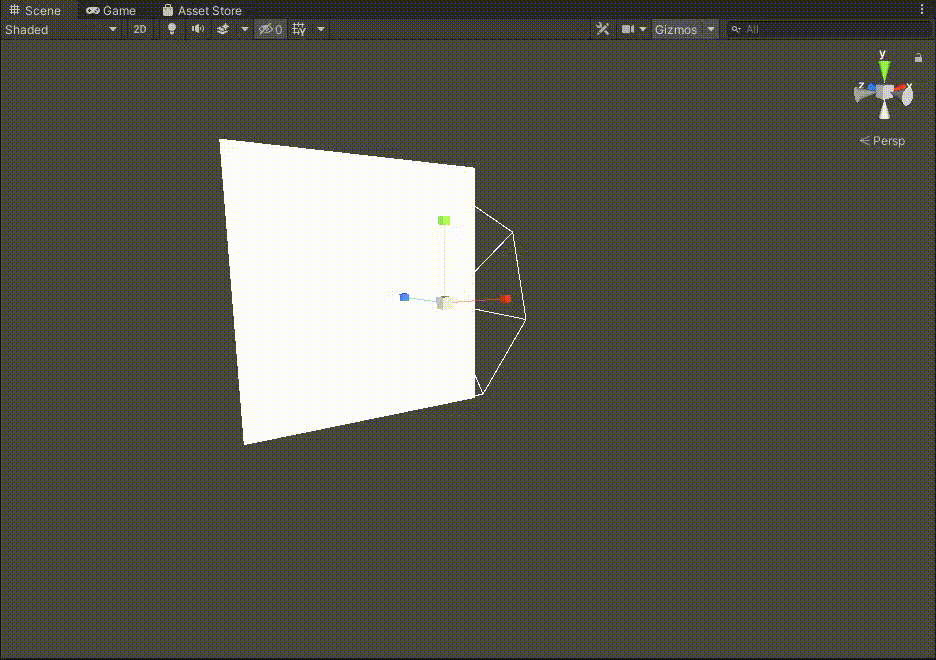
Task: Expand the scene camera dropdown arrow
Action: point(643,29)
